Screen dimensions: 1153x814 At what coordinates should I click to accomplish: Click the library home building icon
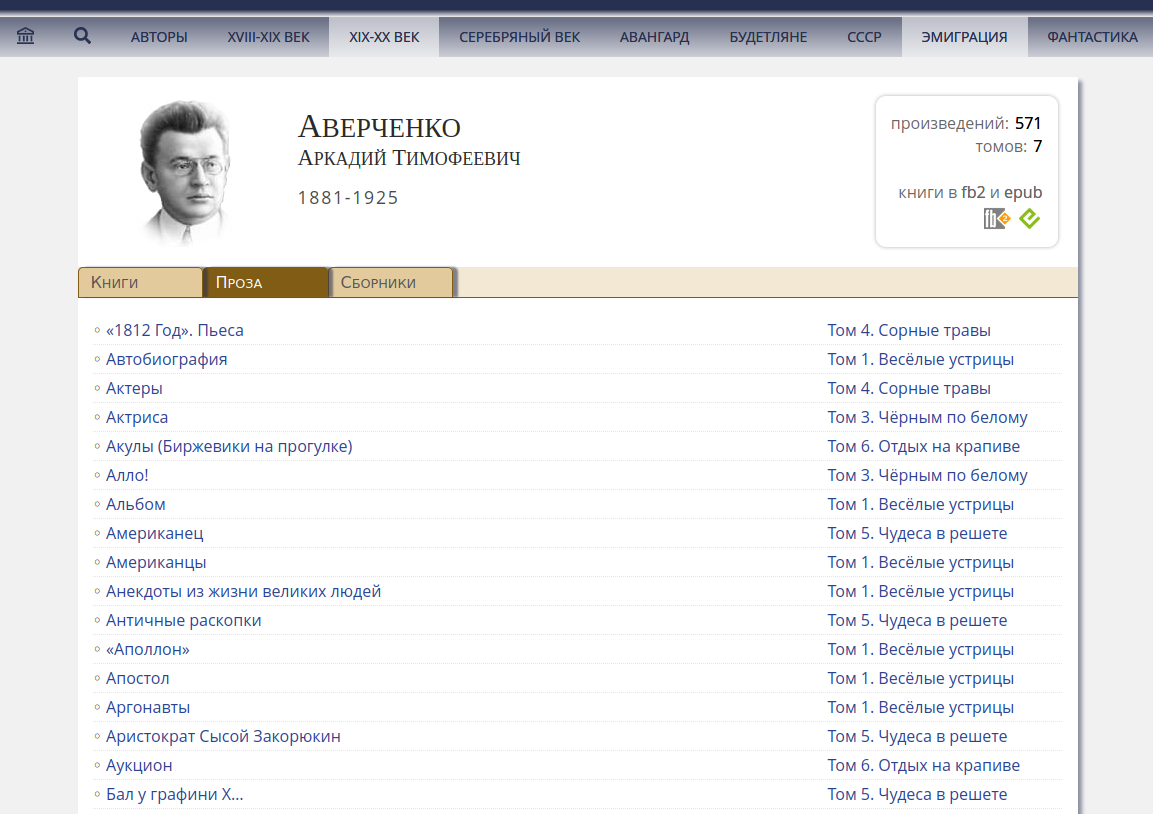tap(26, 37)
